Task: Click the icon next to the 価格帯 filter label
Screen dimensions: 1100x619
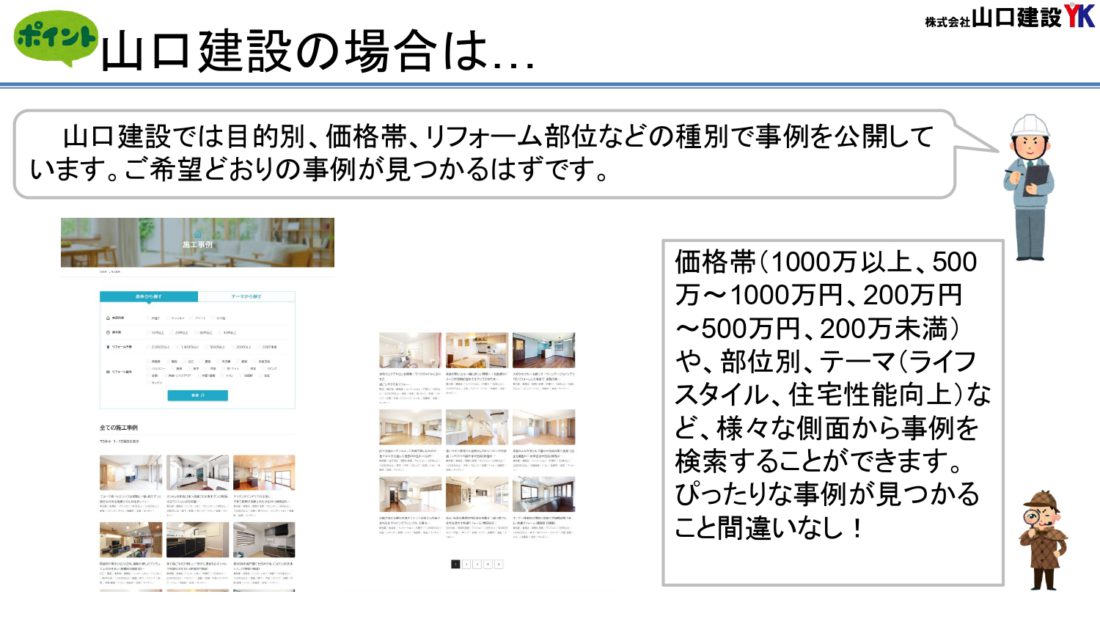Action: pyautogui.click(x=107, y=330)
